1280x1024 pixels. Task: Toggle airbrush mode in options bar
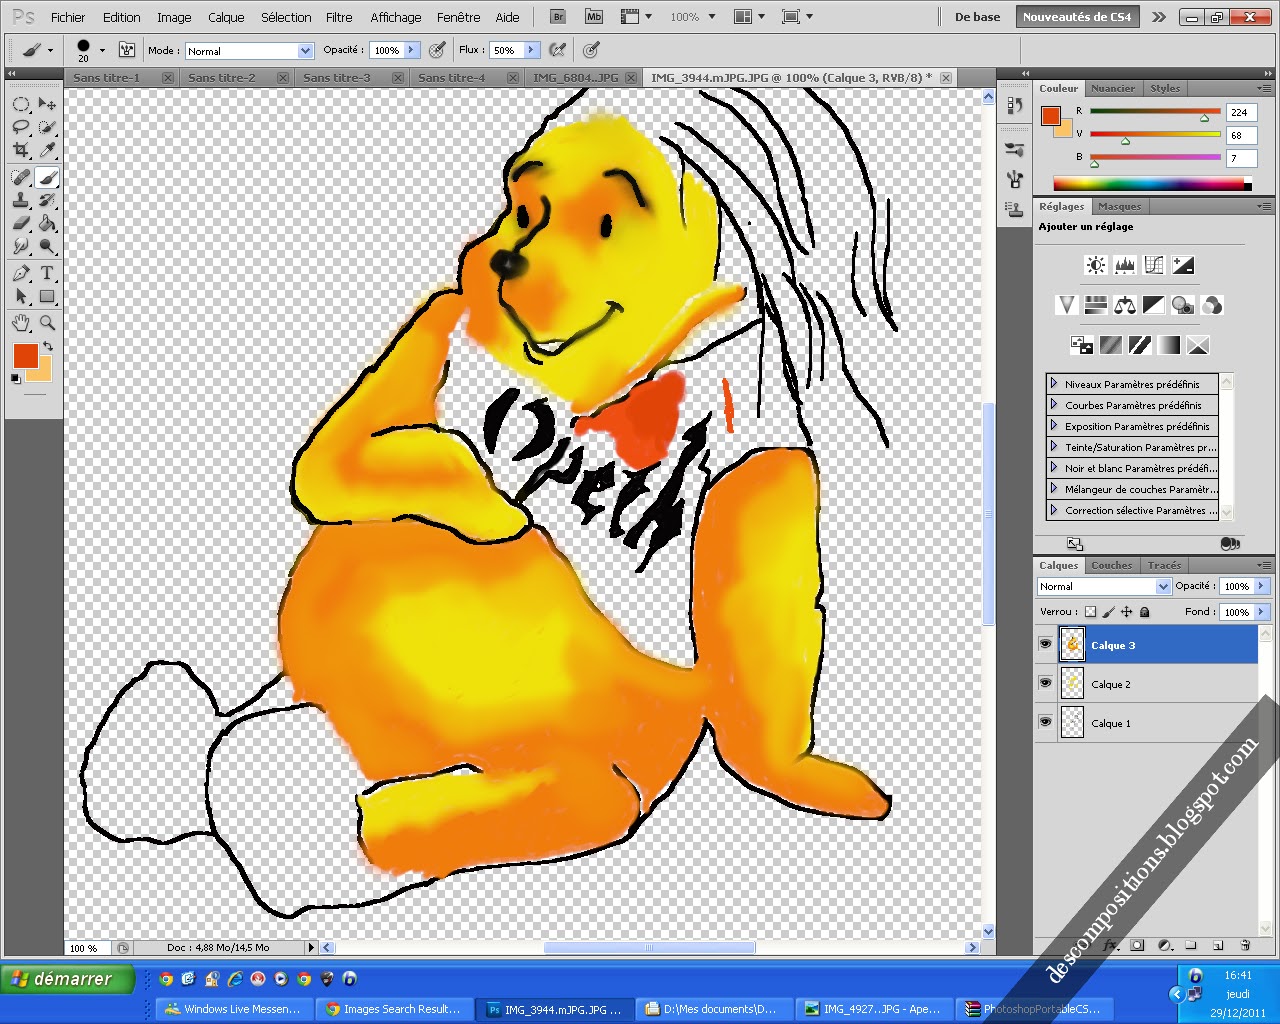(558, 50)
